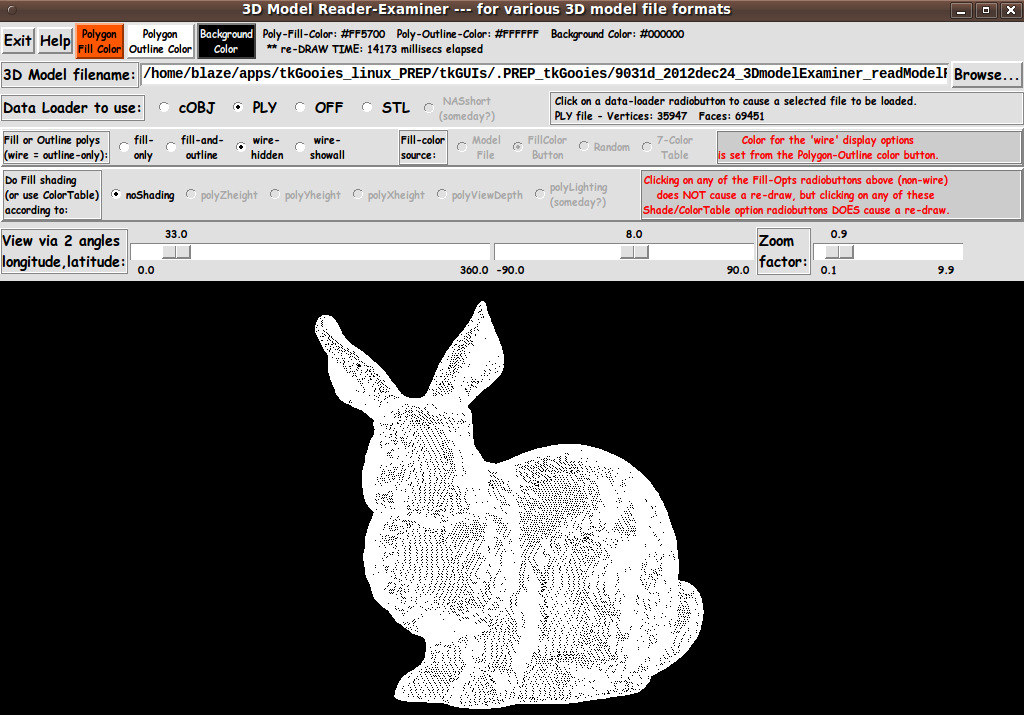Click the 'Faces: 69451' text

point(731,116)
